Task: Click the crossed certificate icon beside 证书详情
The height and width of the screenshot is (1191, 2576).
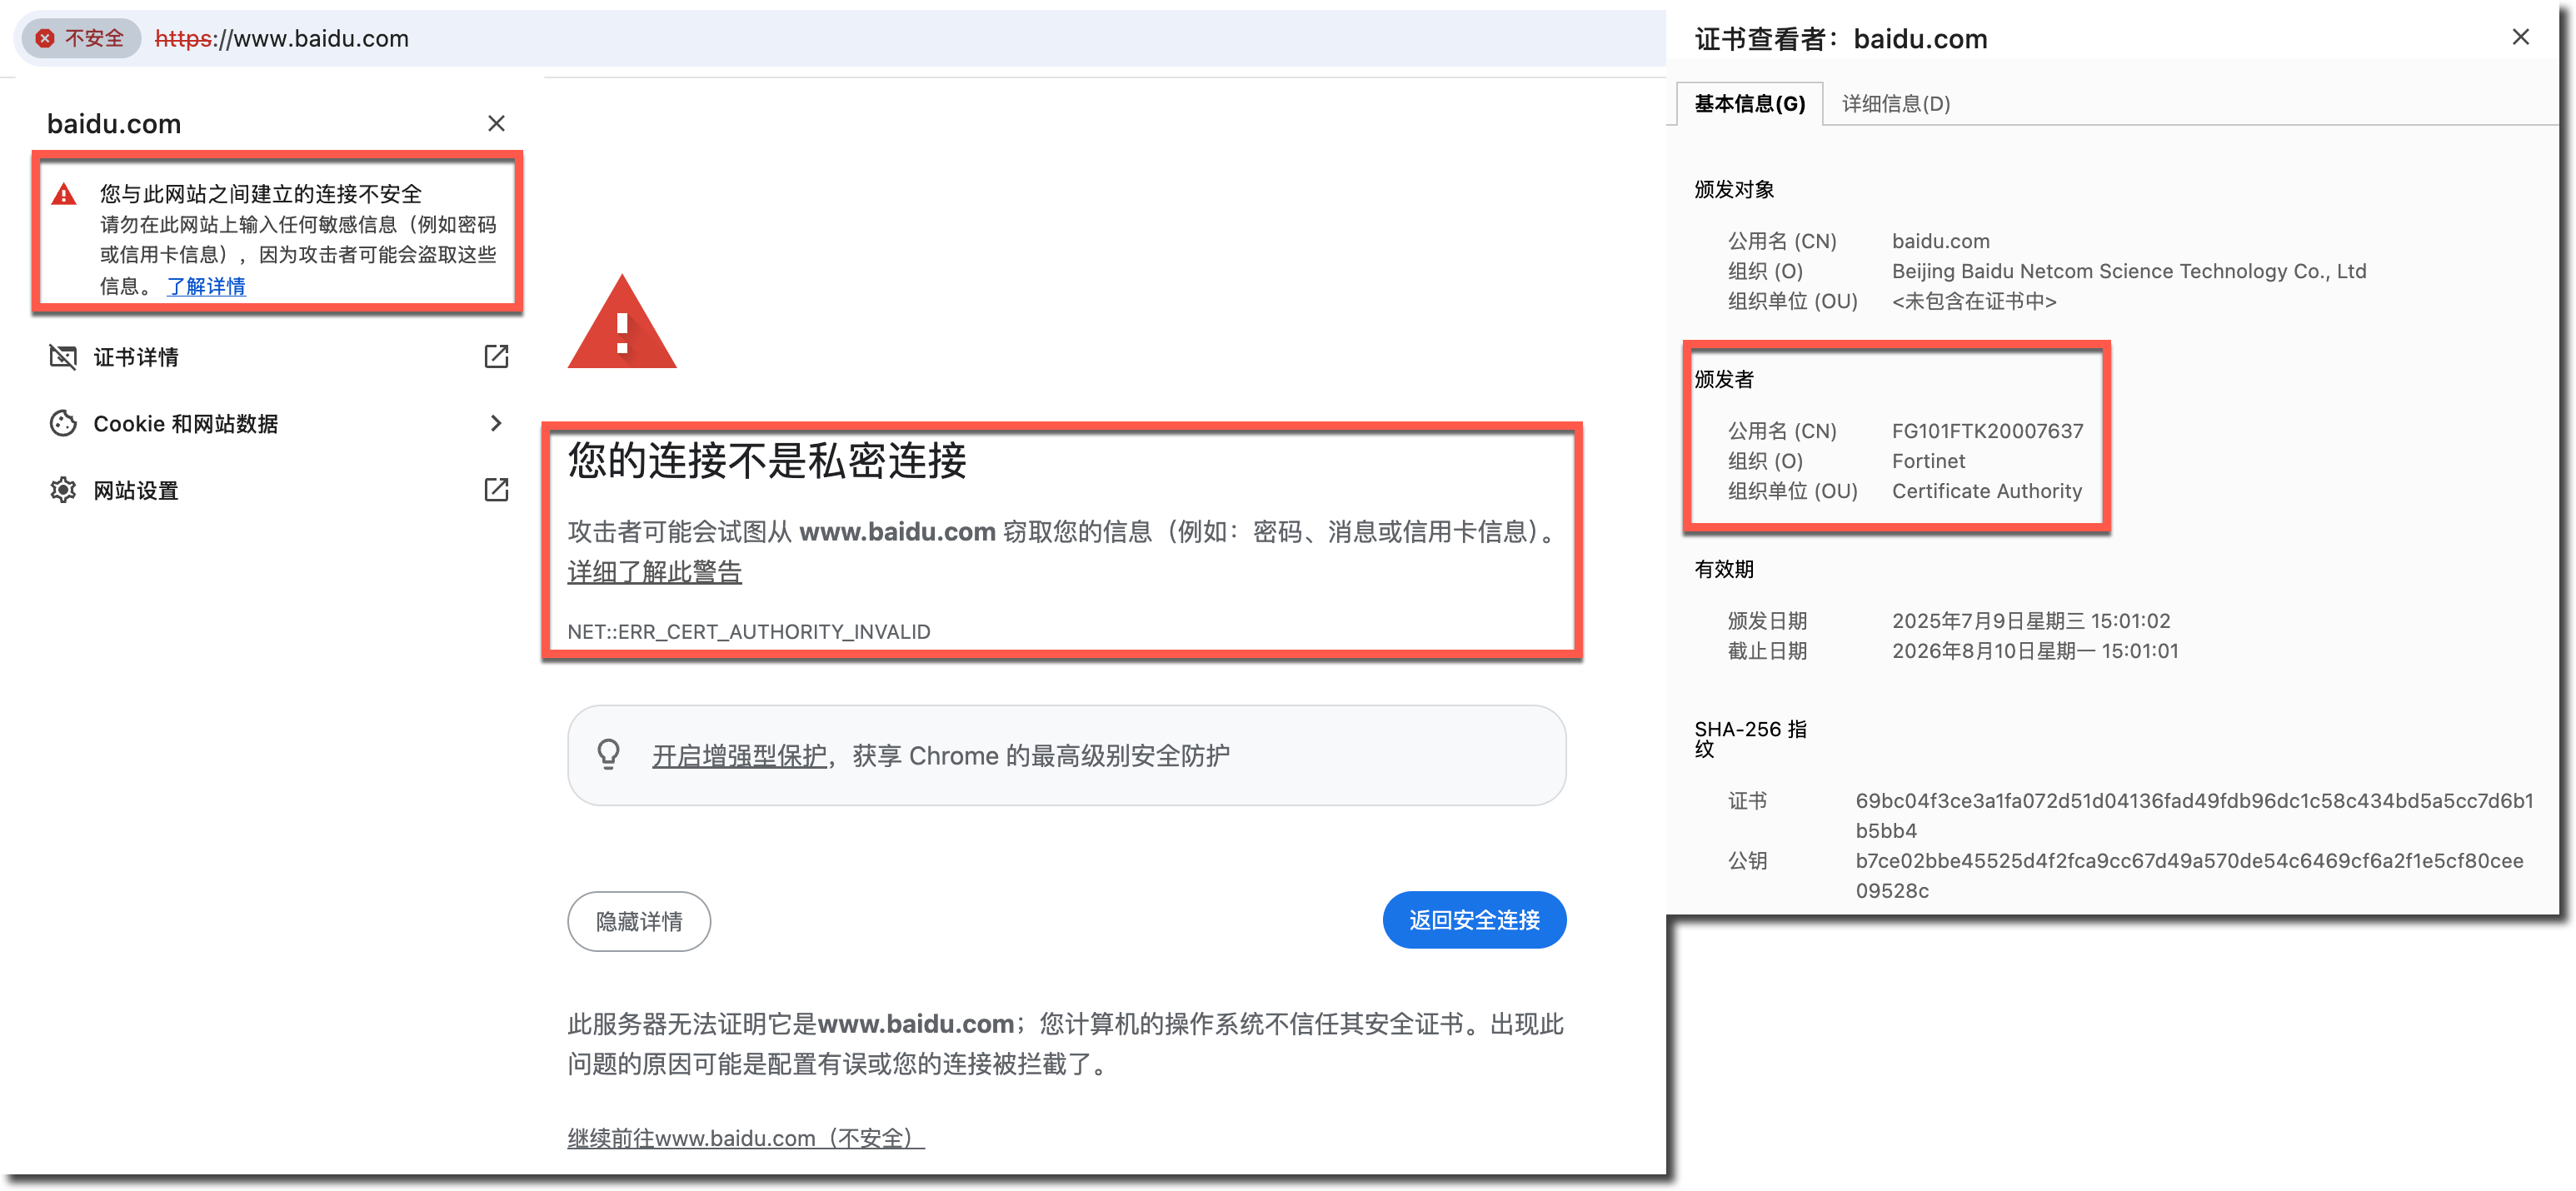Action: click(x=63, y=357)
